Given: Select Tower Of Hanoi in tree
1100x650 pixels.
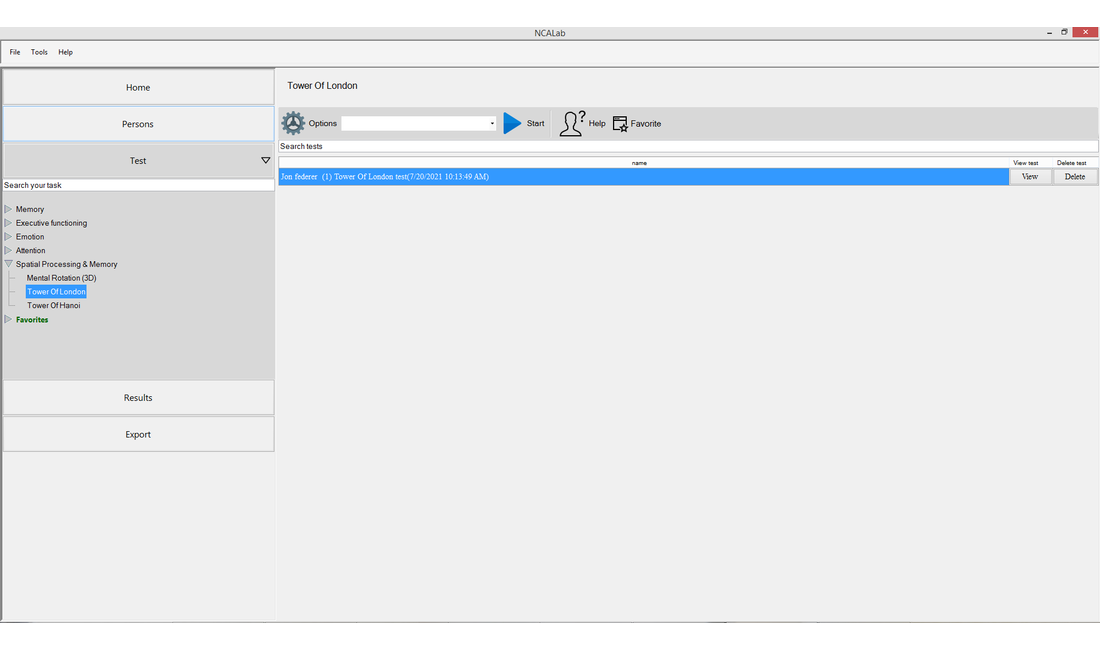Looking at the screenshot, I should click(54, 306).
